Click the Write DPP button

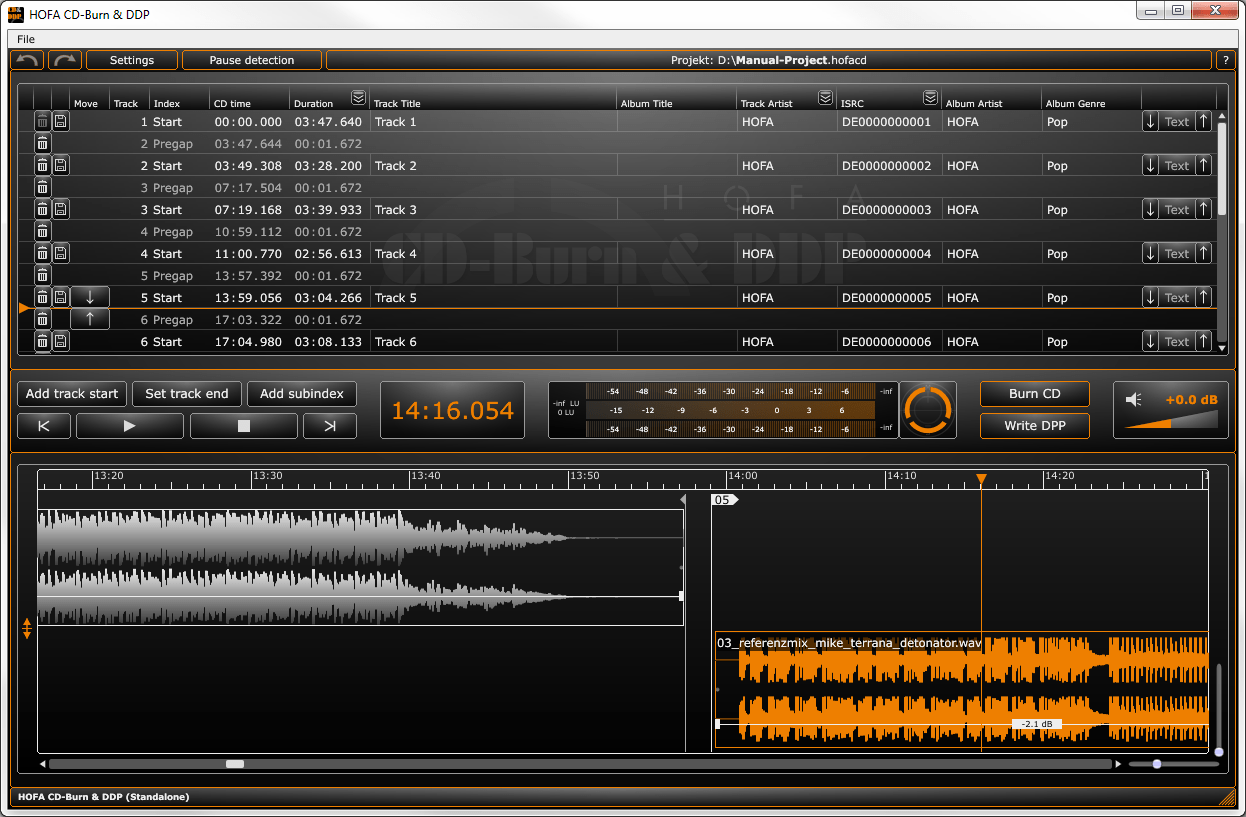coord(1035,426)
